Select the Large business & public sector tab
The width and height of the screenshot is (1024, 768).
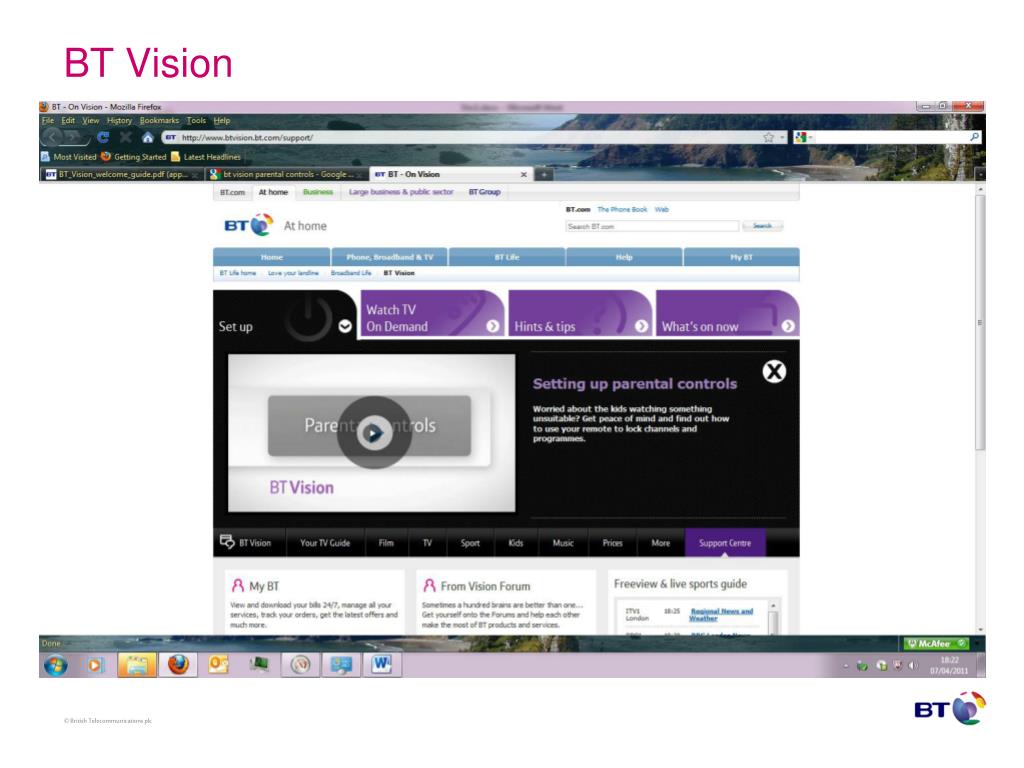(400, 192)
